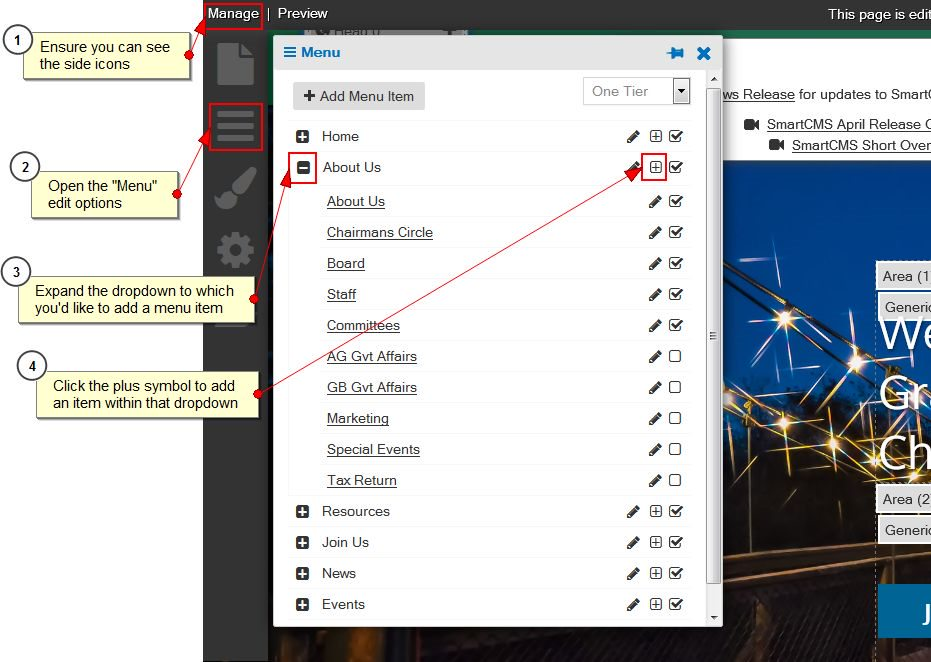931x662 pixels.
Task: Open the paintbrush design sidebar icon
Action: point(235,188)
